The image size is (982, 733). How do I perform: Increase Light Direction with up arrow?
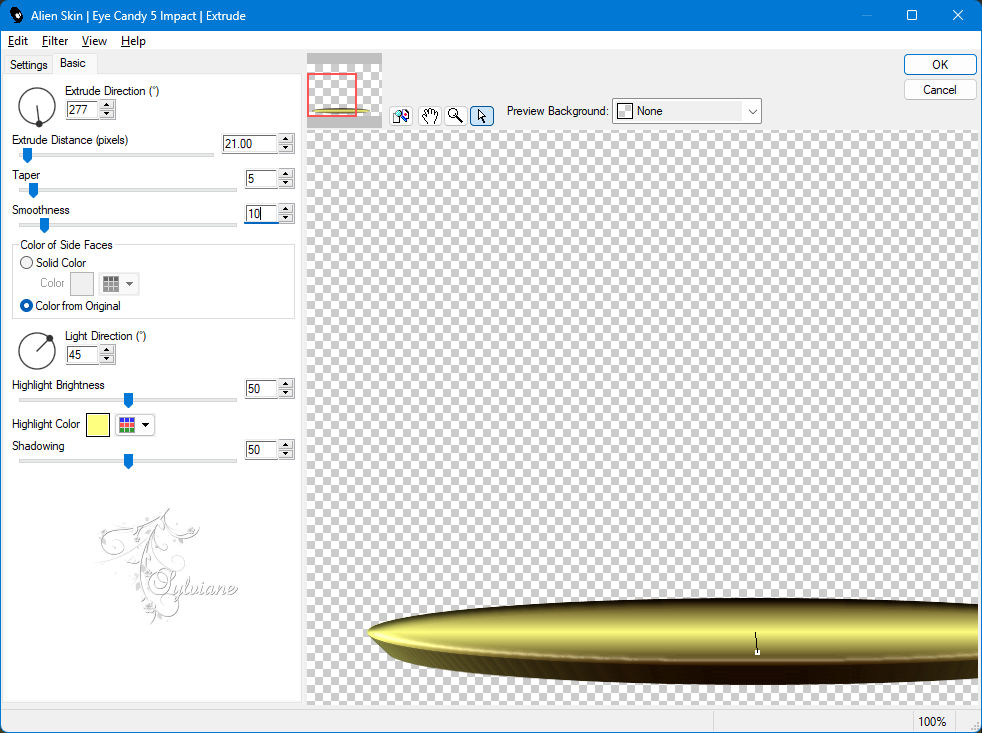[107, 350]
